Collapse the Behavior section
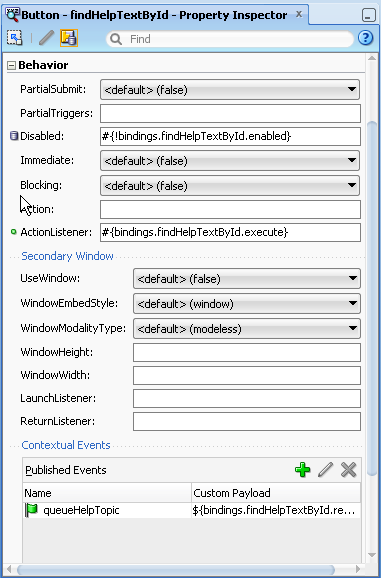The height and width of the screenshot is (578, 381). click(x=11, y=66)
